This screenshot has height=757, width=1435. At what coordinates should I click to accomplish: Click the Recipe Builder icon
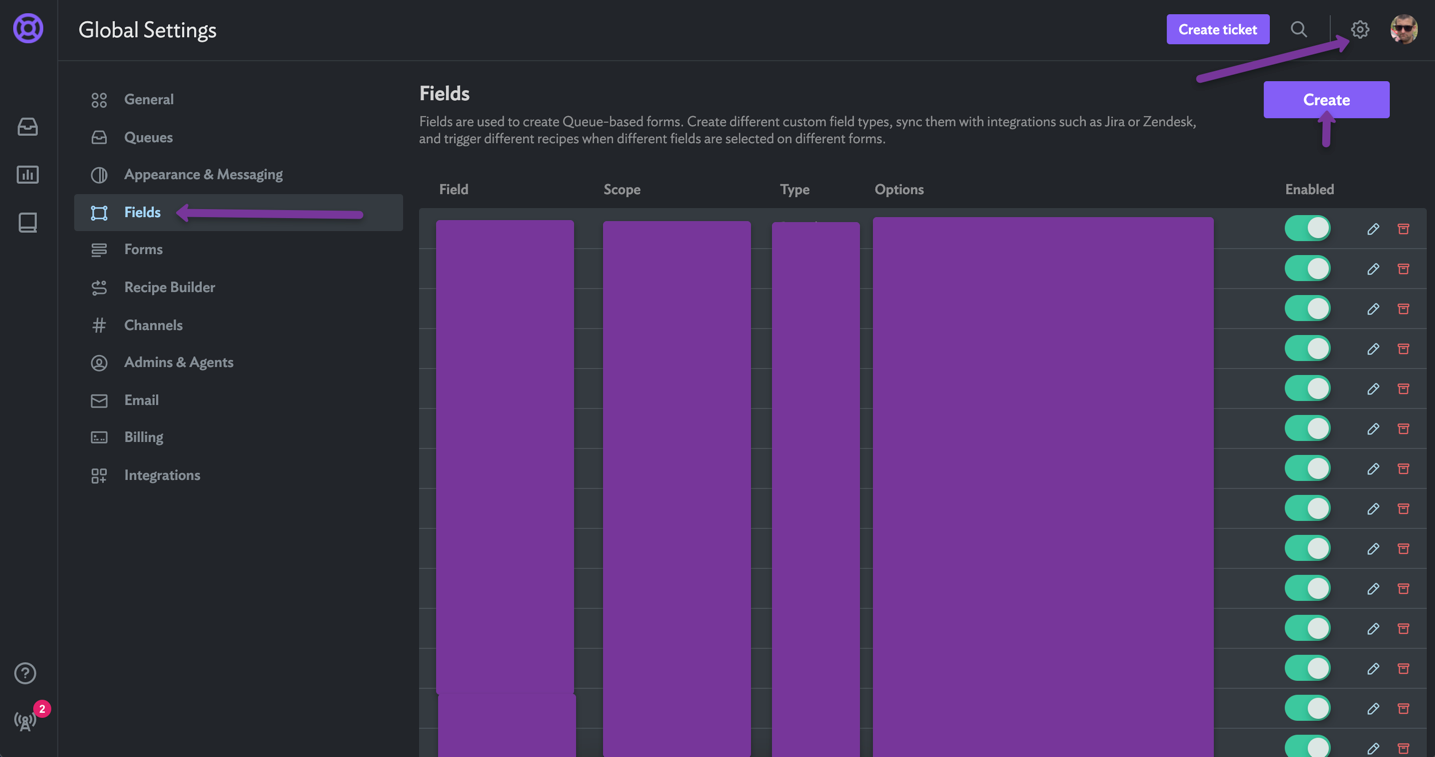click(99, 288)
